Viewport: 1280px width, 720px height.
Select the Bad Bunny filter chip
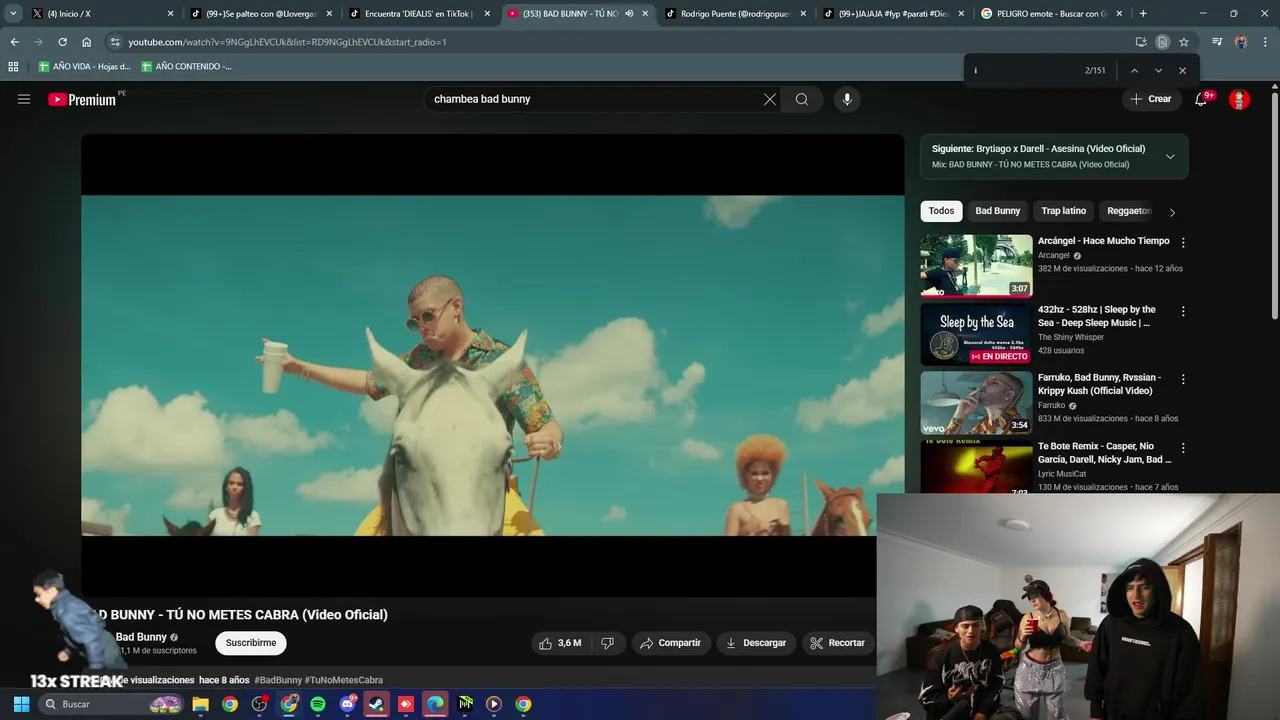pos(998,211)
